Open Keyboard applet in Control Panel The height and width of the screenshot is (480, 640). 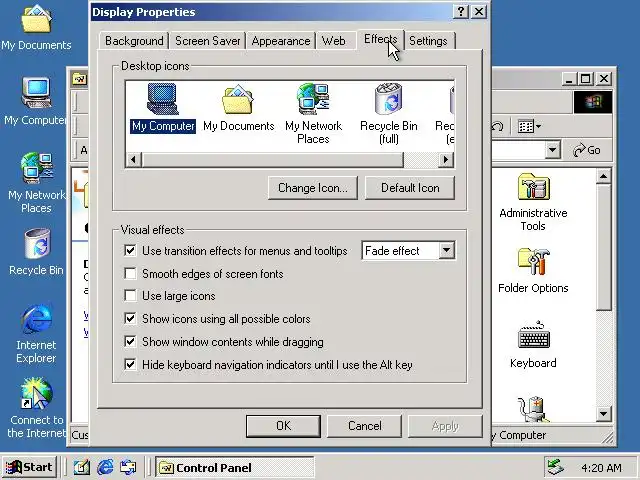(533, 345)
